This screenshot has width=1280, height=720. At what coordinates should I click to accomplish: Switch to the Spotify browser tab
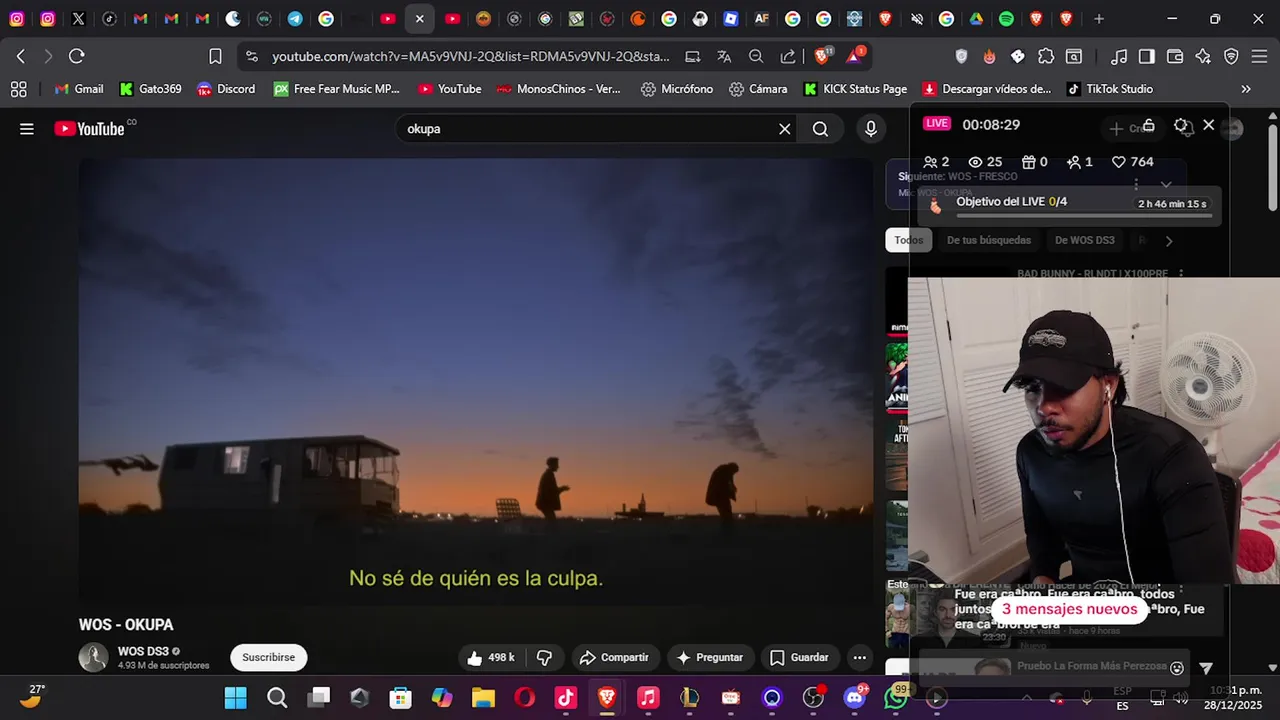click(x=1006, y=19)
